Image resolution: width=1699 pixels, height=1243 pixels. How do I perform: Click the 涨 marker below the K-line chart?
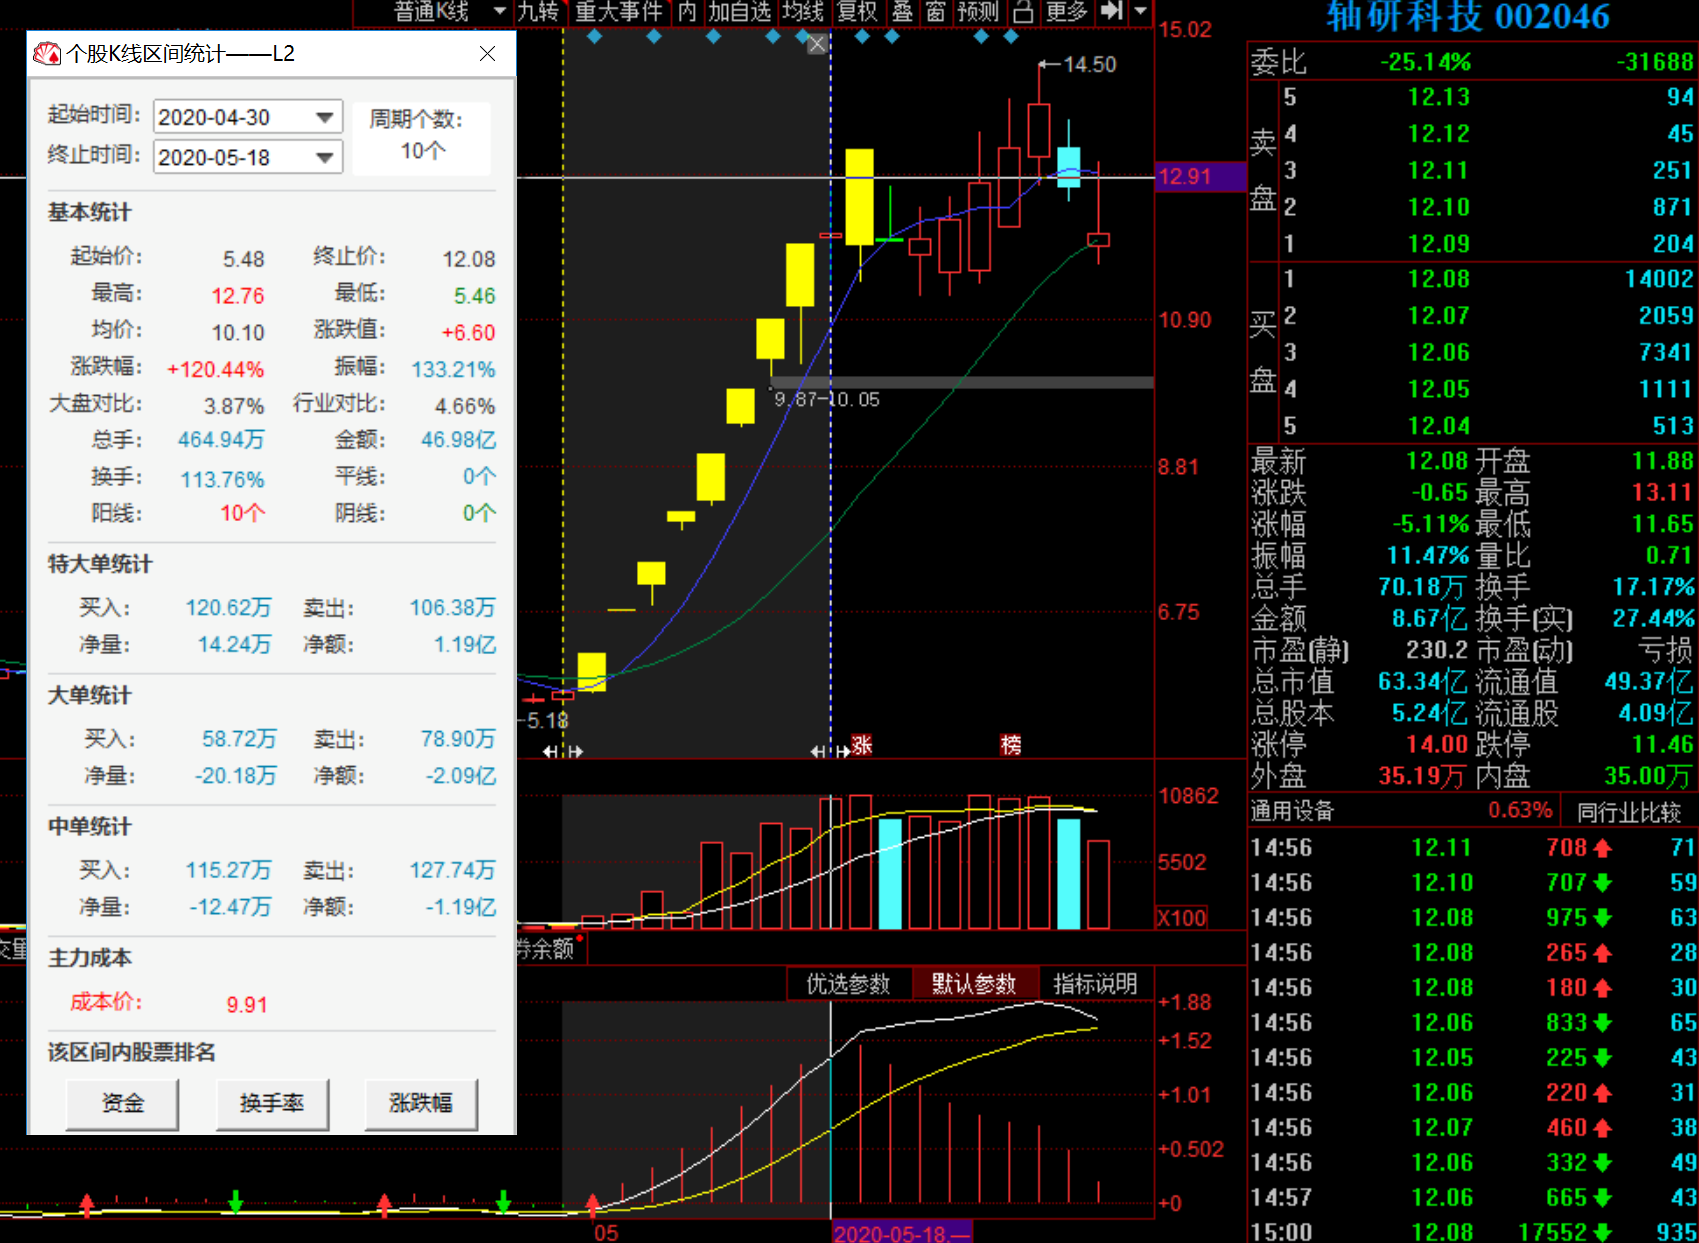862,745
